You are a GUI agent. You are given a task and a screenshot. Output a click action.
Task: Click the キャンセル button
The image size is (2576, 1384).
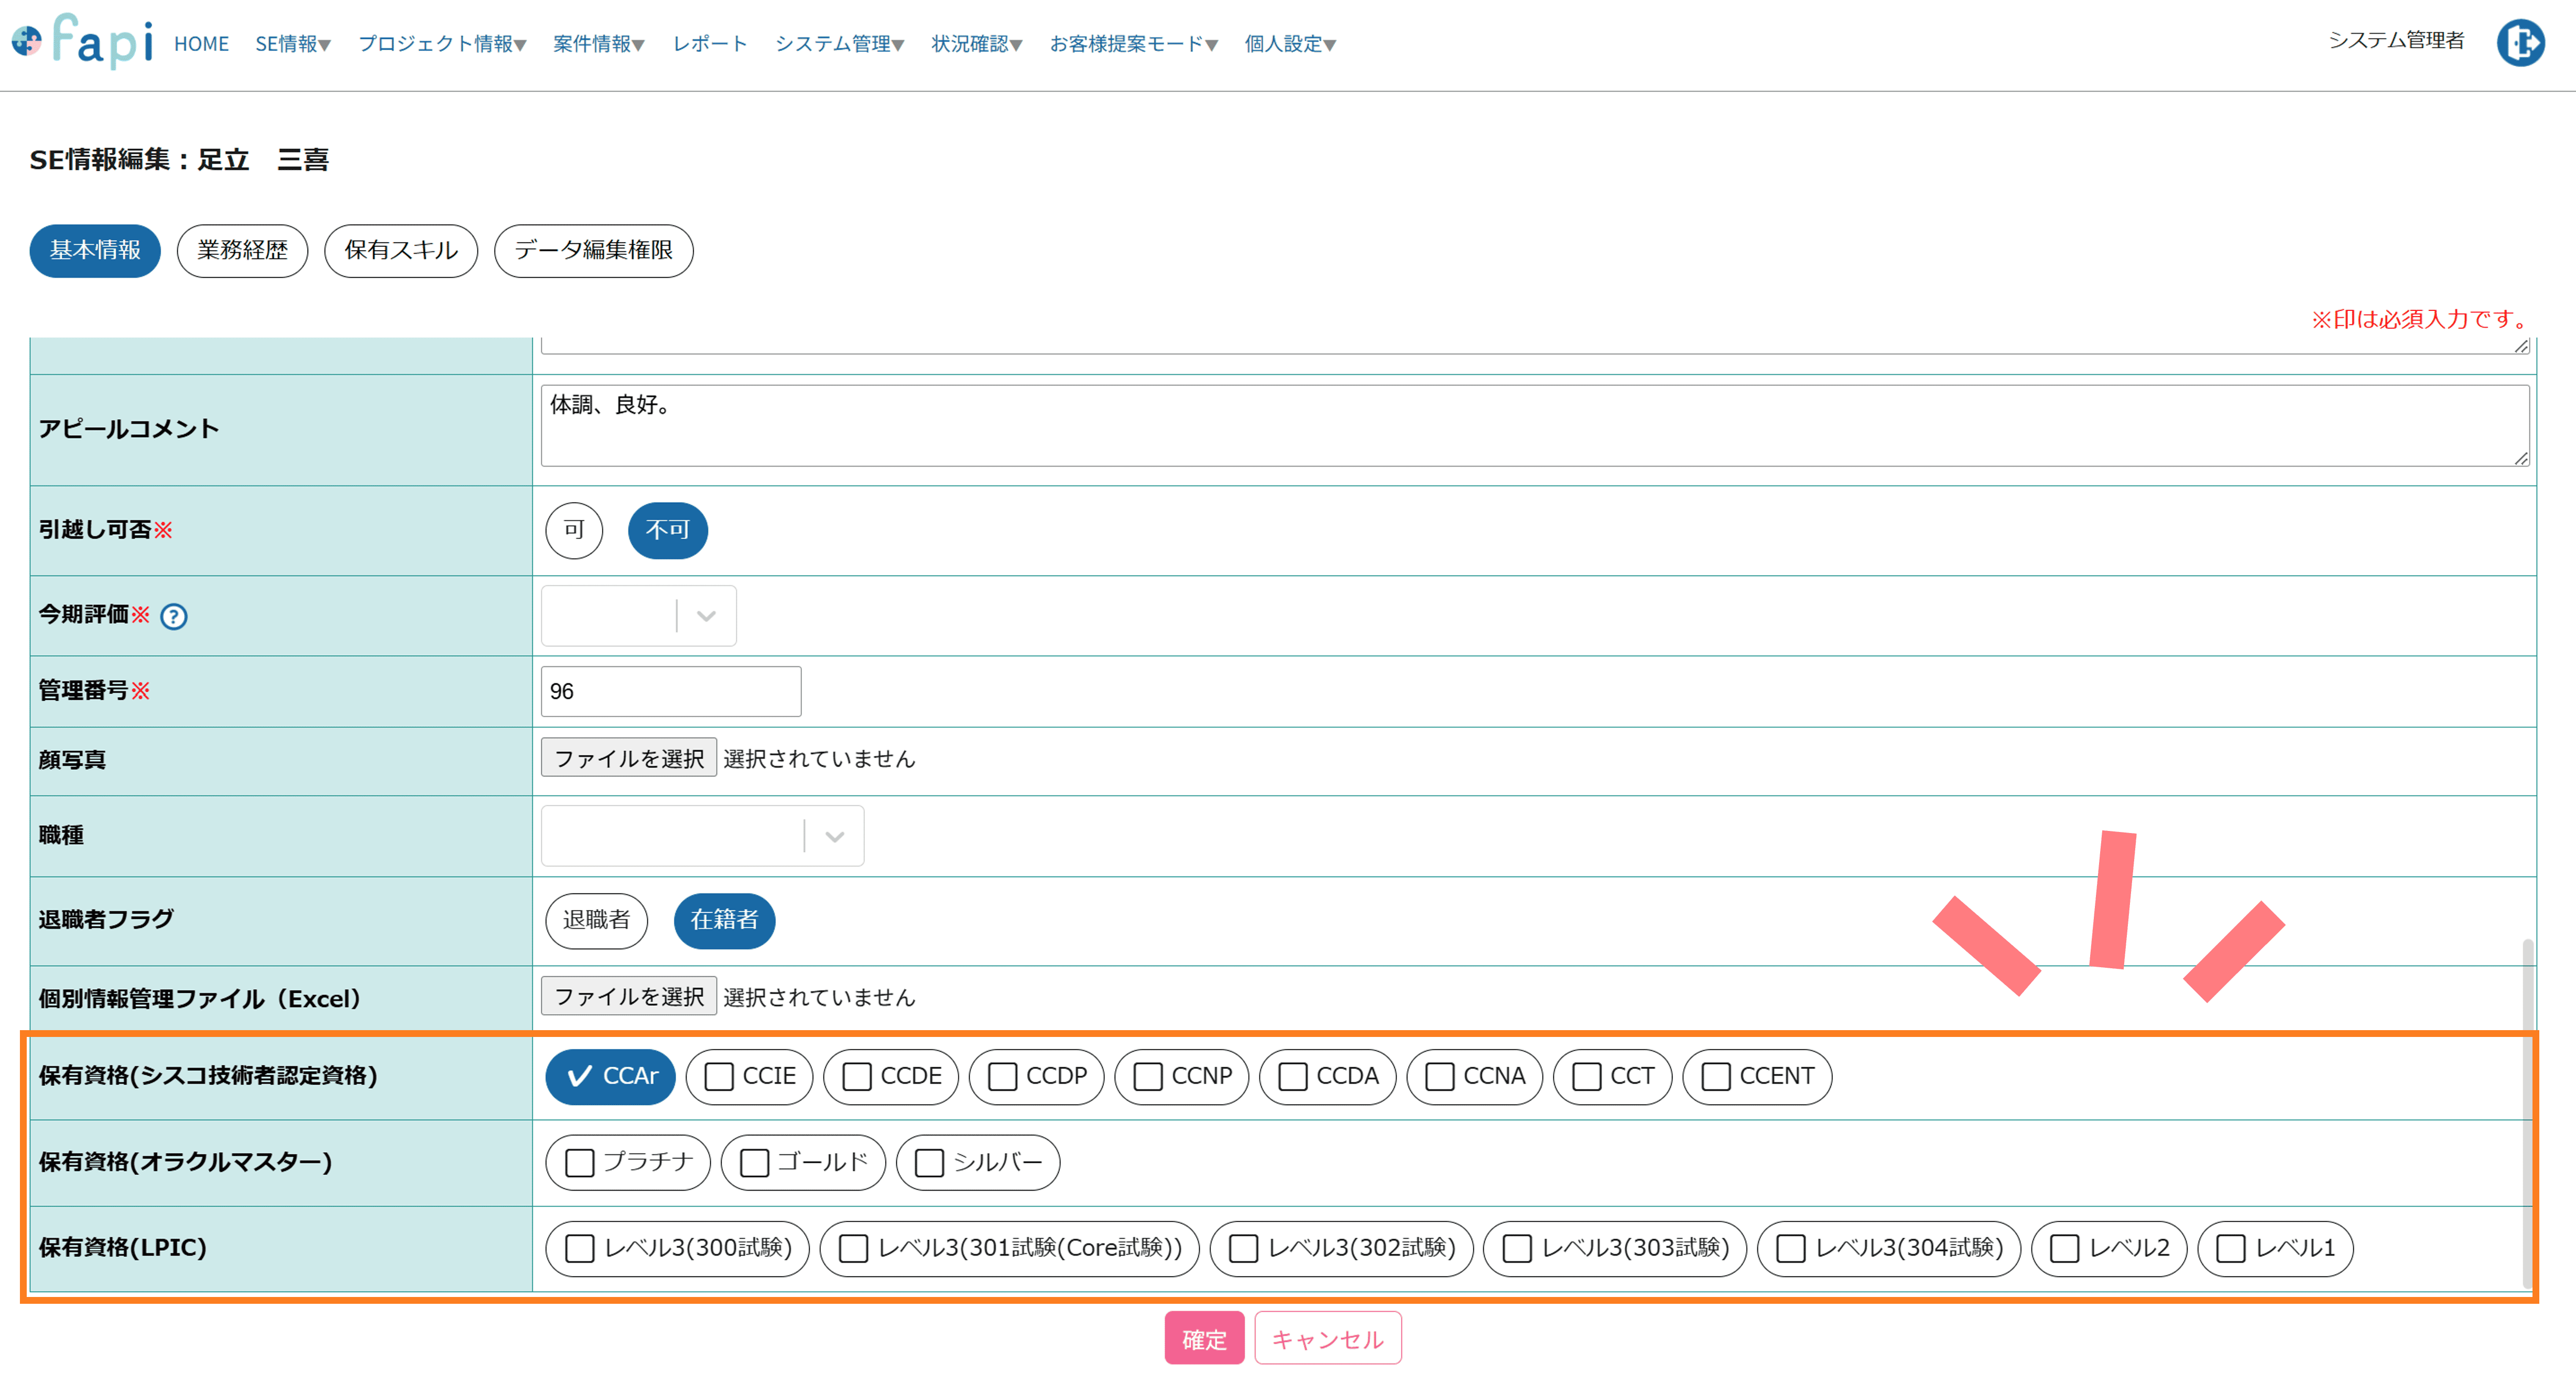[x=1328, y=1338]
